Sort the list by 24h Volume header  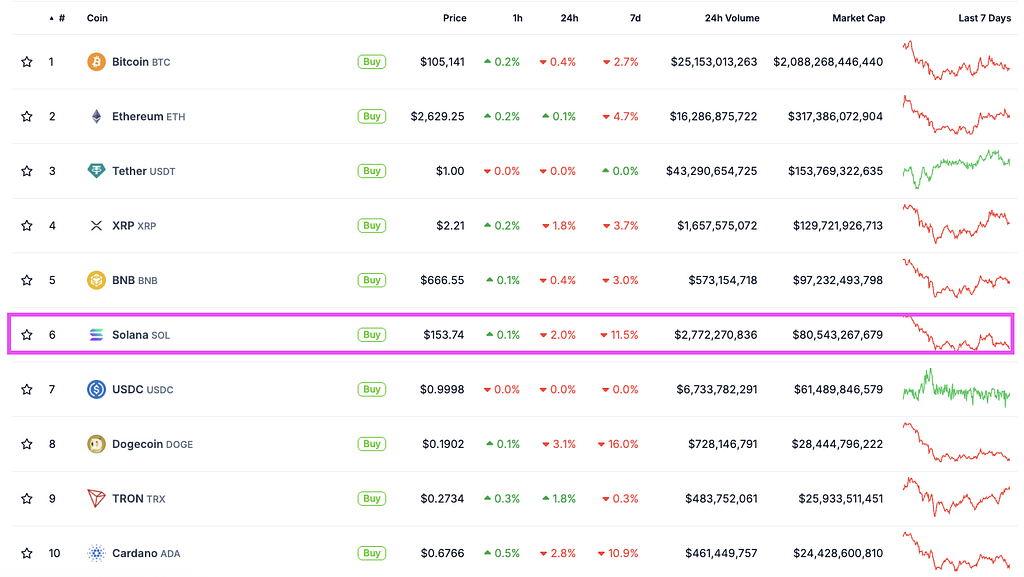(731, 18)
